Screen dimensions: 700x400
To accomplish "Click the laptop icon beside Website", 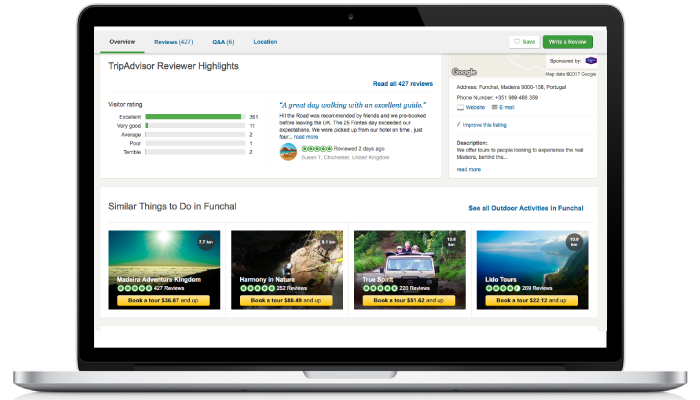I will coord(460,107).
